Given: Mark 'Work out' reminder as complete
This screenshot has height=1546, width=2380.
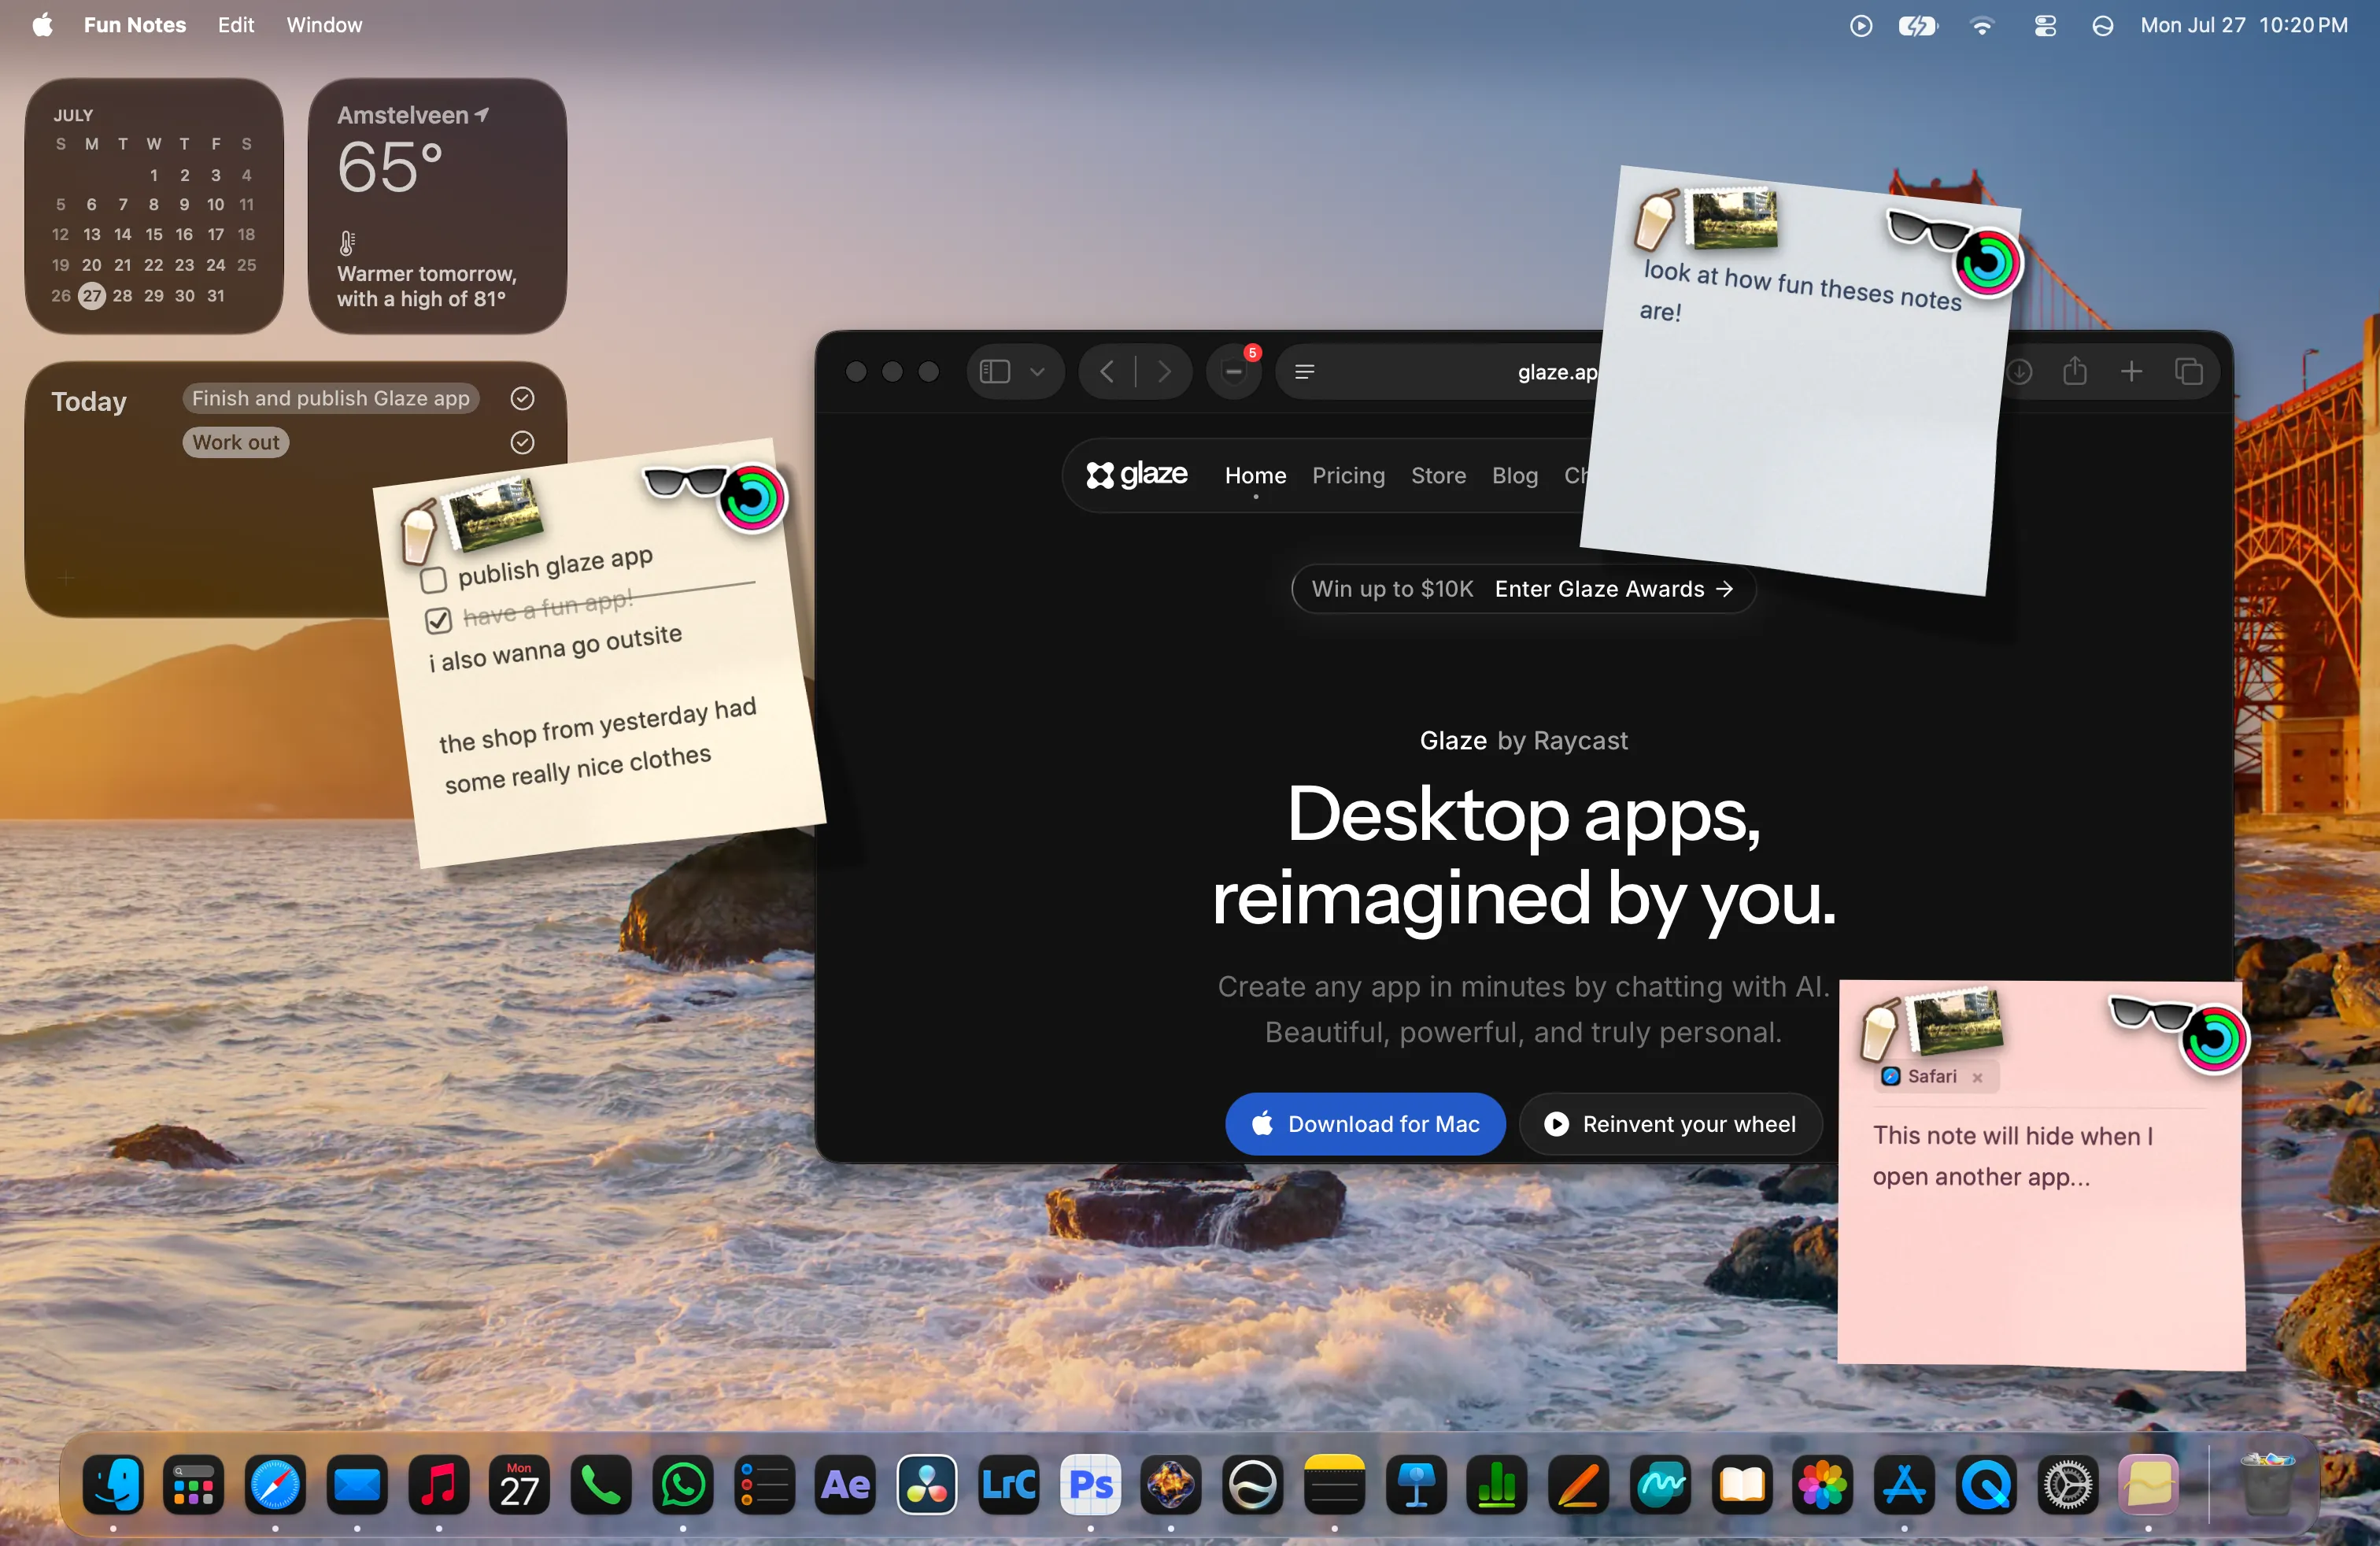Looking at the screenshot, I should [x=522, y=442].
